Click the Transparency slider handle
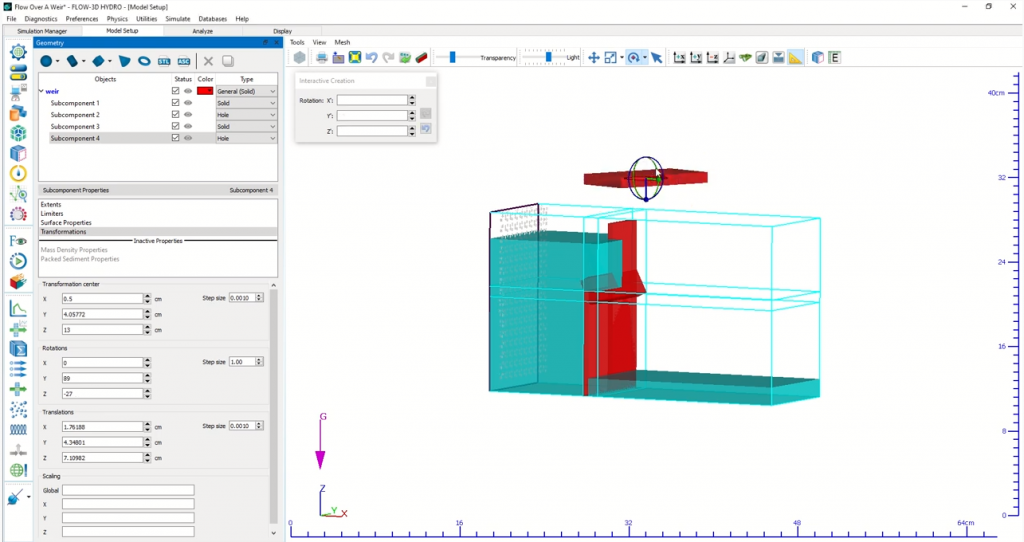Screen dimensions: 1024x542 click(x=453, y=57)
